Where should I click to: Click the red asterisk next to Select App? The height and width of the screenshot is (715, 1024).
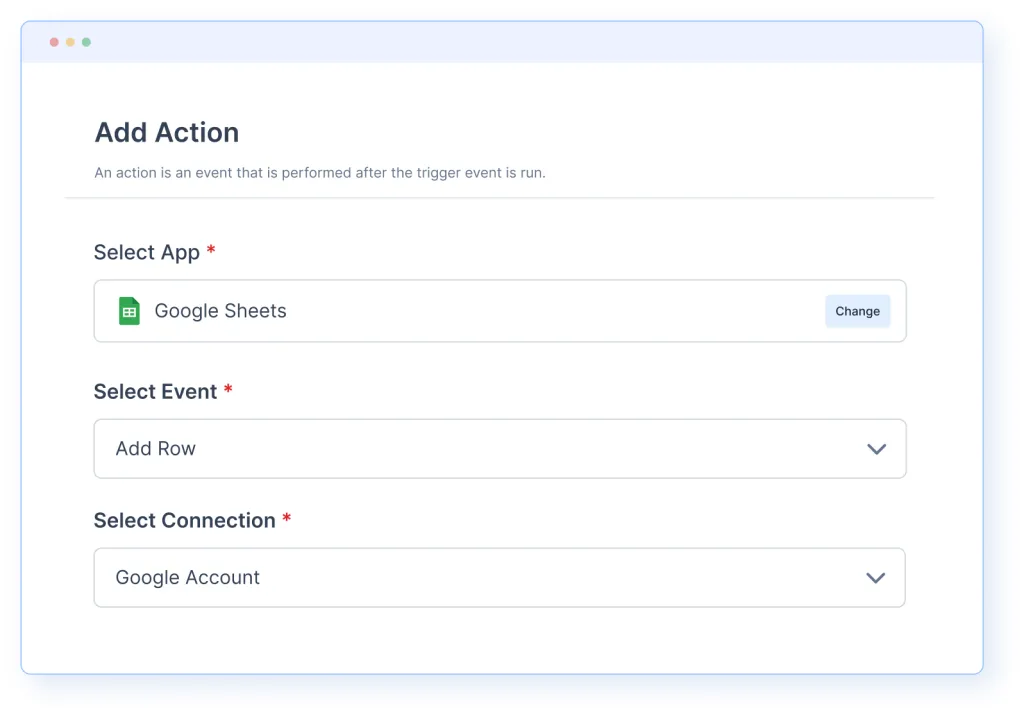point(211,252)
